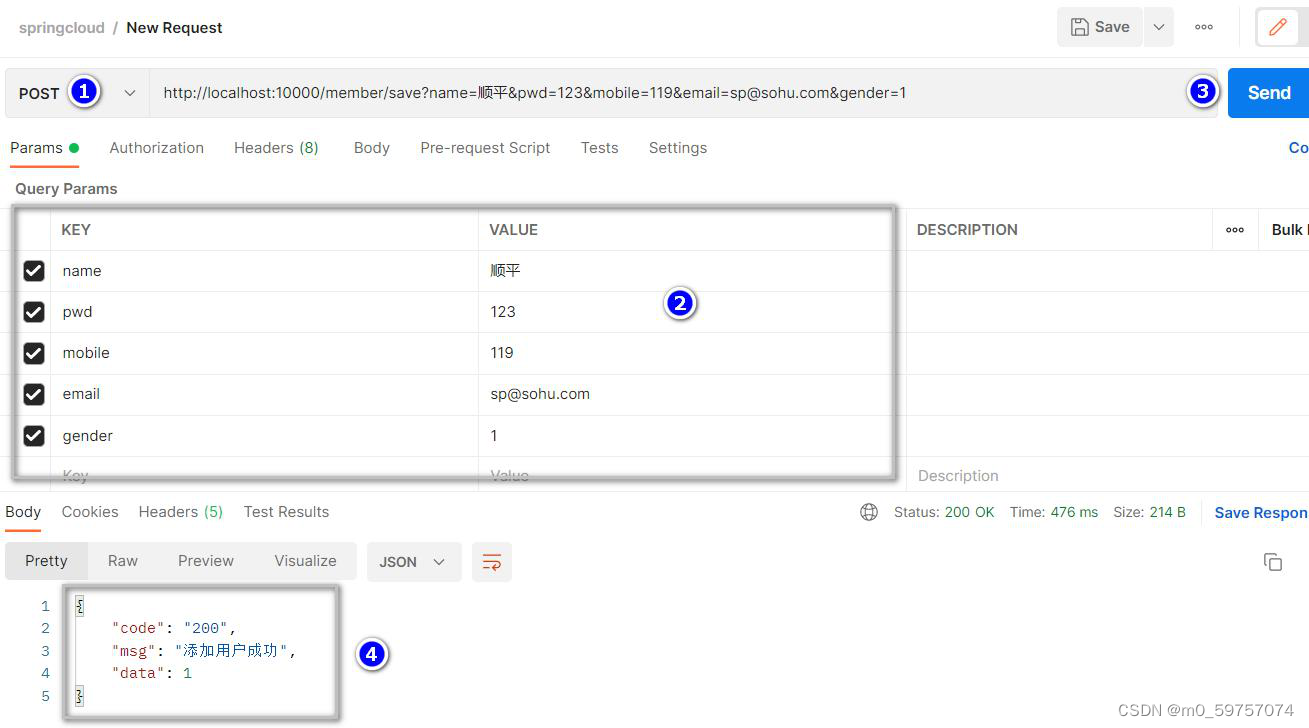Click the Size 214 B text
Image resolution: width=1309 pixels, height=728 pixels.
point(1149,512)
